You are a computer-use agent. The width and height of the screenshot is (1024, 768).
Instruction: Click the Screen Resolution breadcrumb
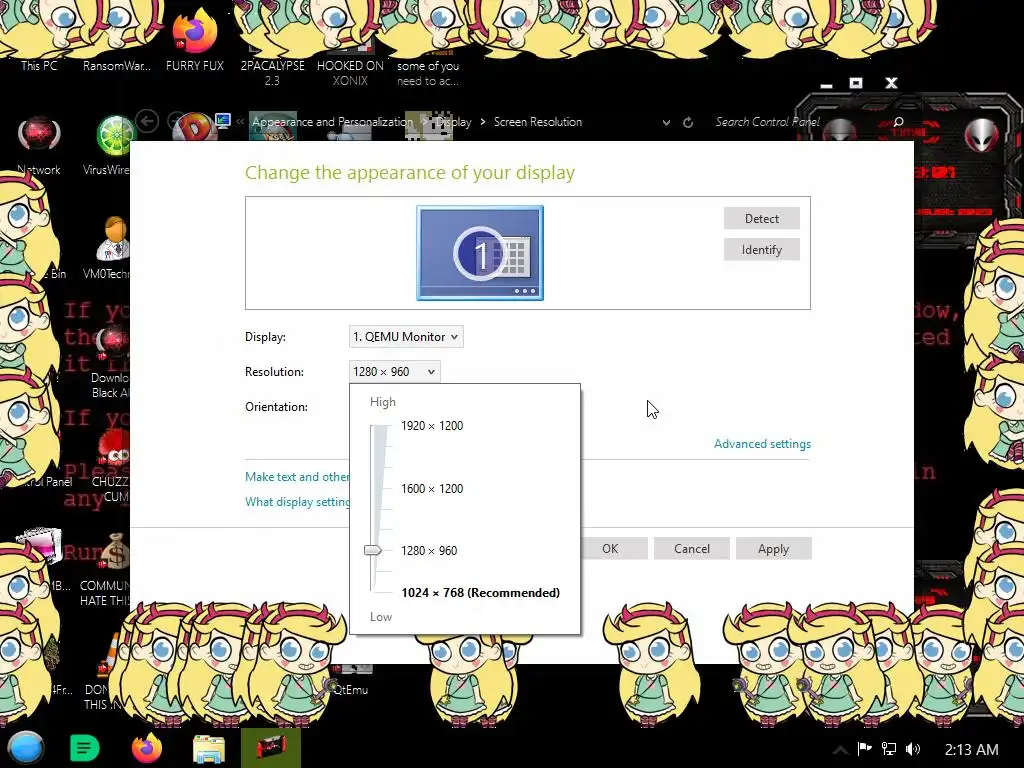pyautogui.click(x=537, y=121)
